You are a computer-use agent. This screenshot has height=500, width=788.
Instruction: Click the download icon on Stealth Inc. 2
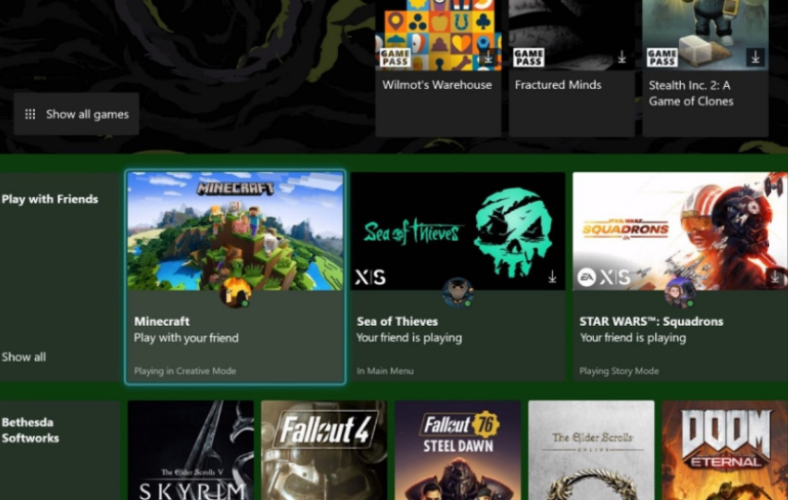(x=755, y=57)
